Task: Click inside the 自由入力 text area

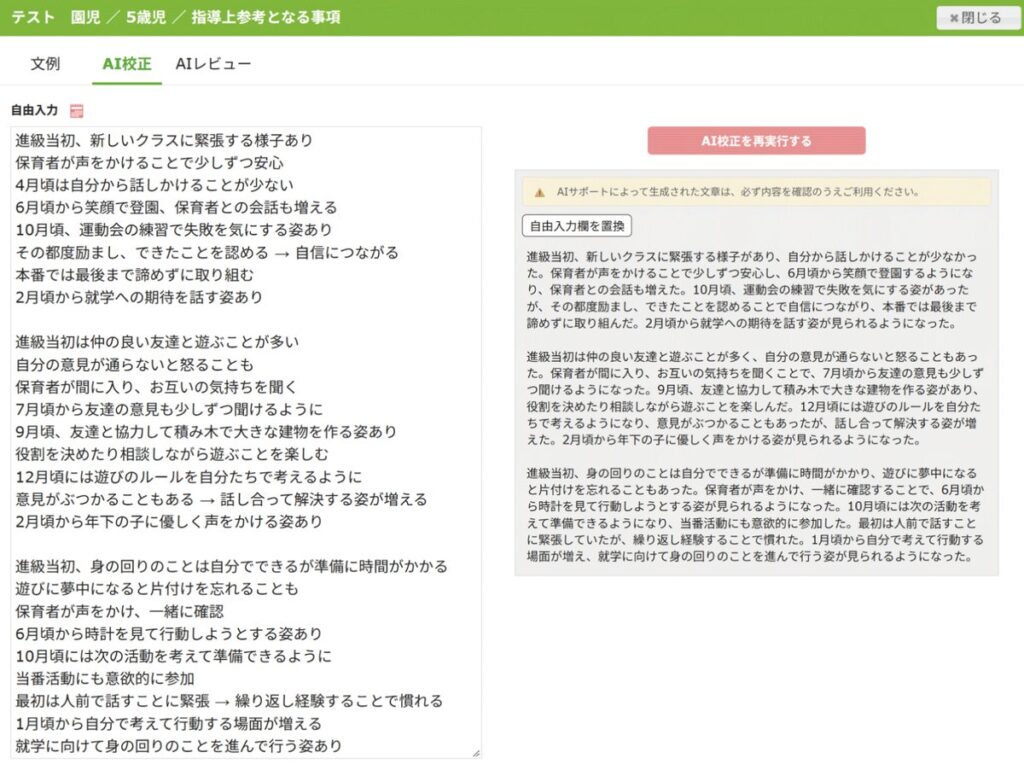Action: [246, 442]
